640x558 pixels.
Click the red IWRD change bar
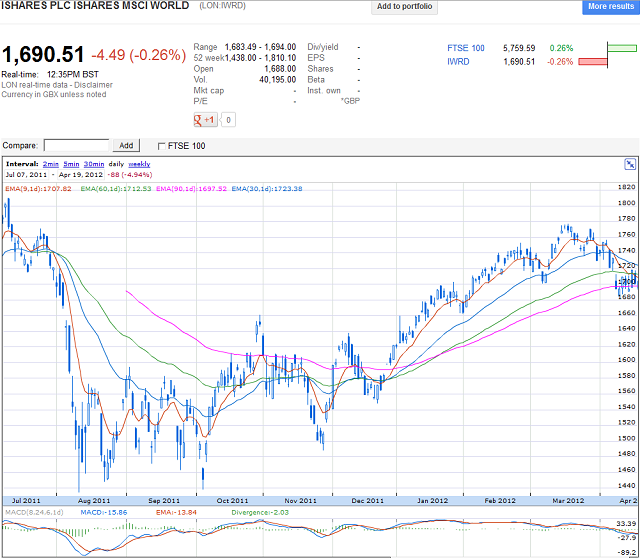tap(593, 62)
